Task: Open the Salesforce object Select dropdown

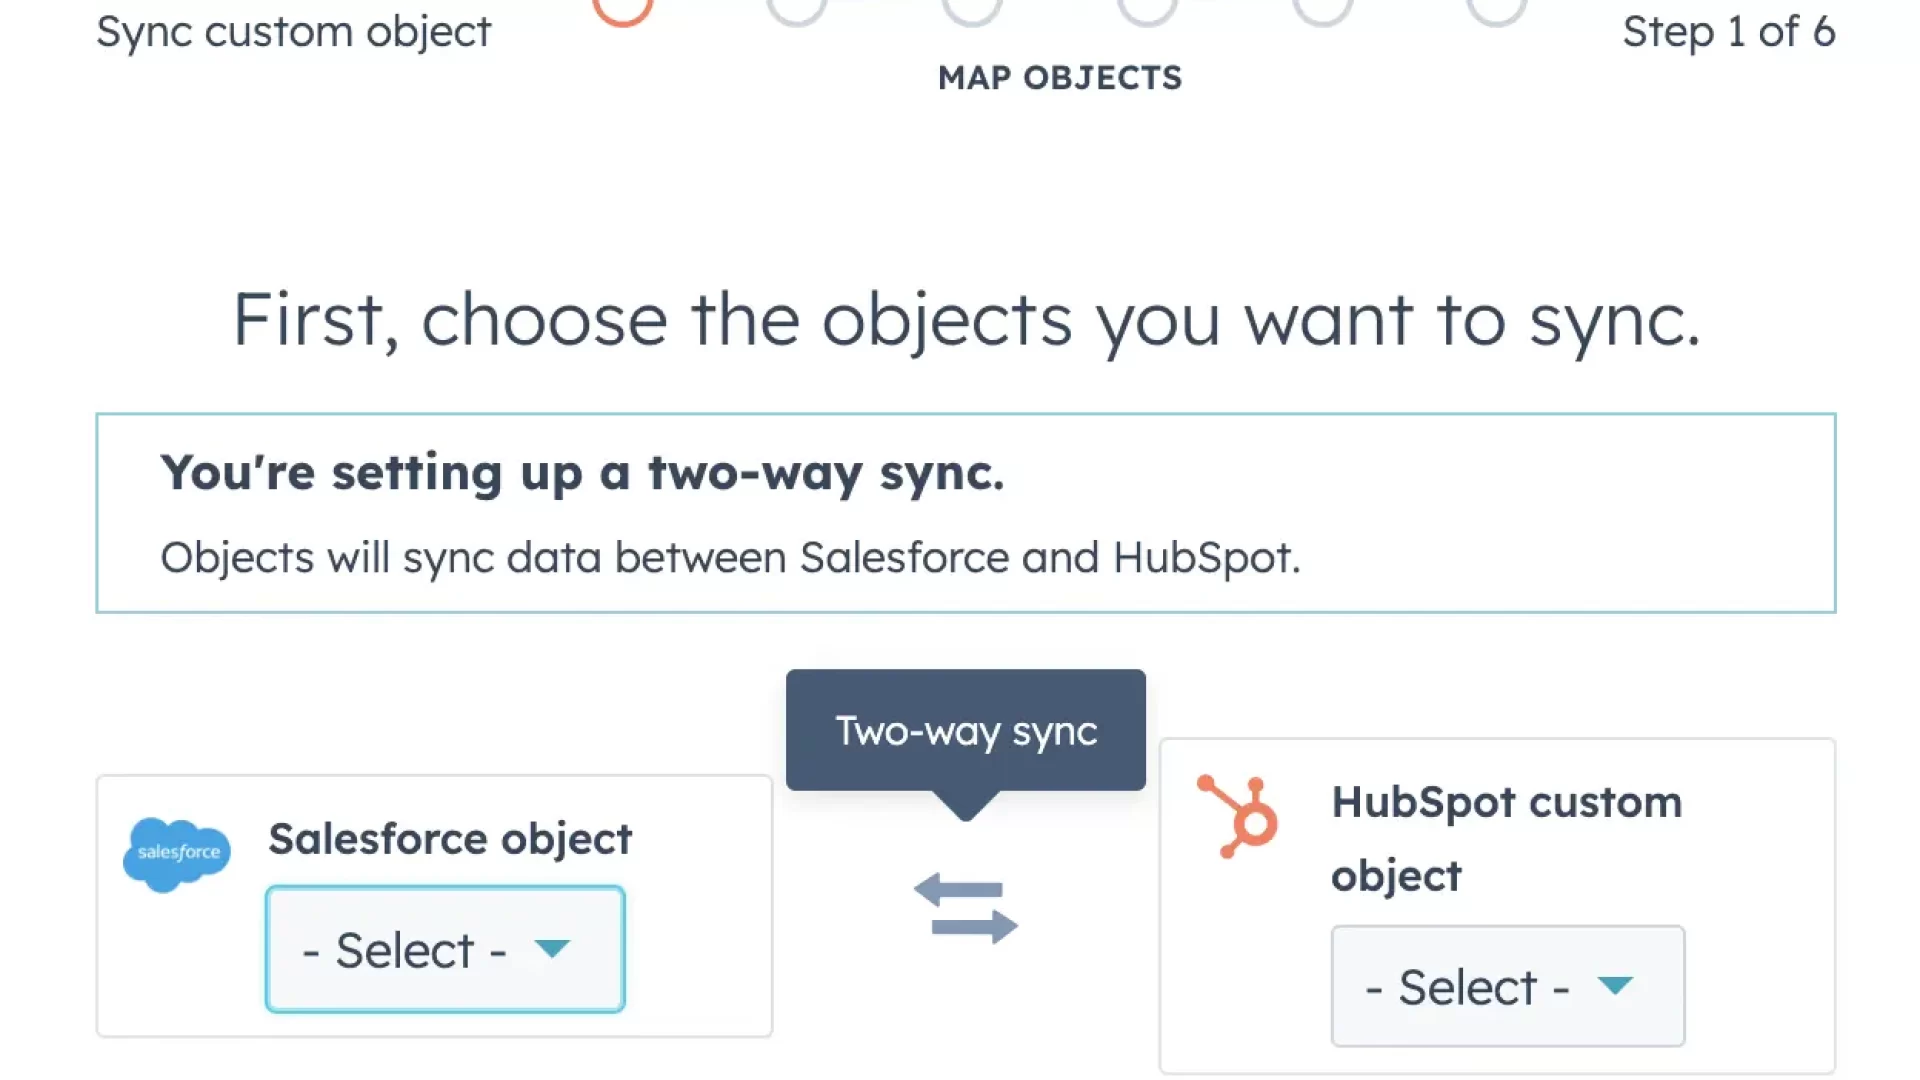Action: 443,949
